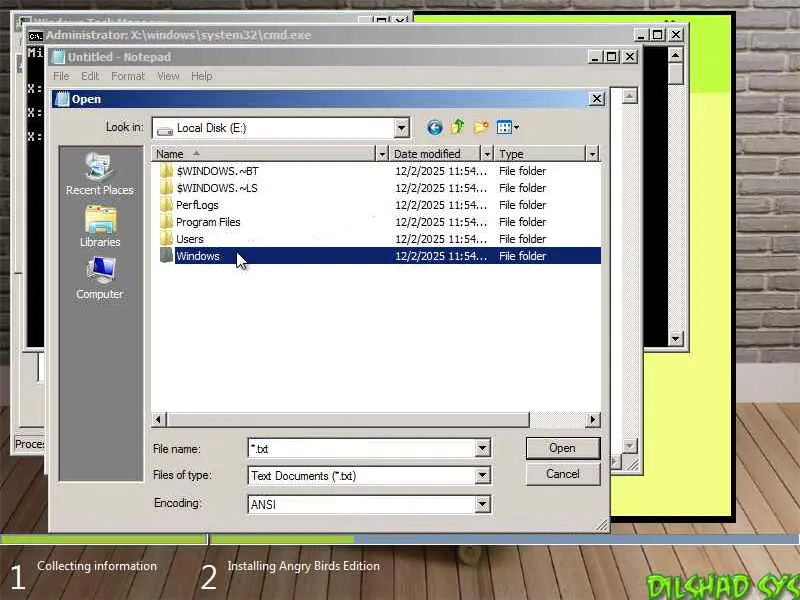Select the PerfLogs folder icon

(166, 205)
